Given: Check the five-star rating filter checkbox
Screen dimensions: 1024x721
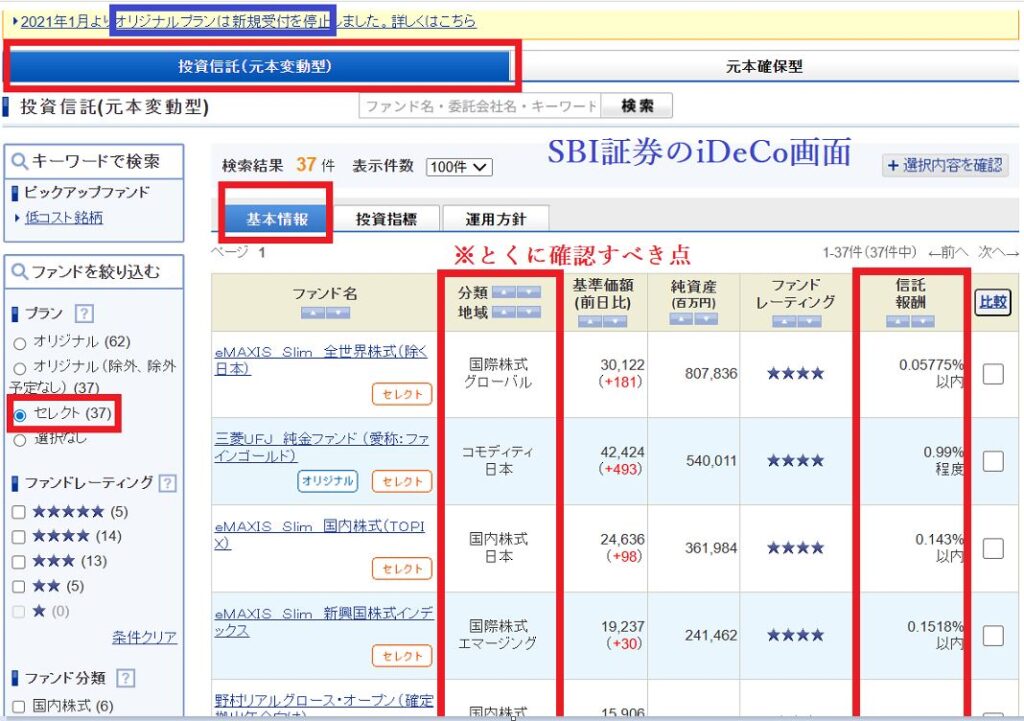Looking at the screenshot, I should [19, 512].
